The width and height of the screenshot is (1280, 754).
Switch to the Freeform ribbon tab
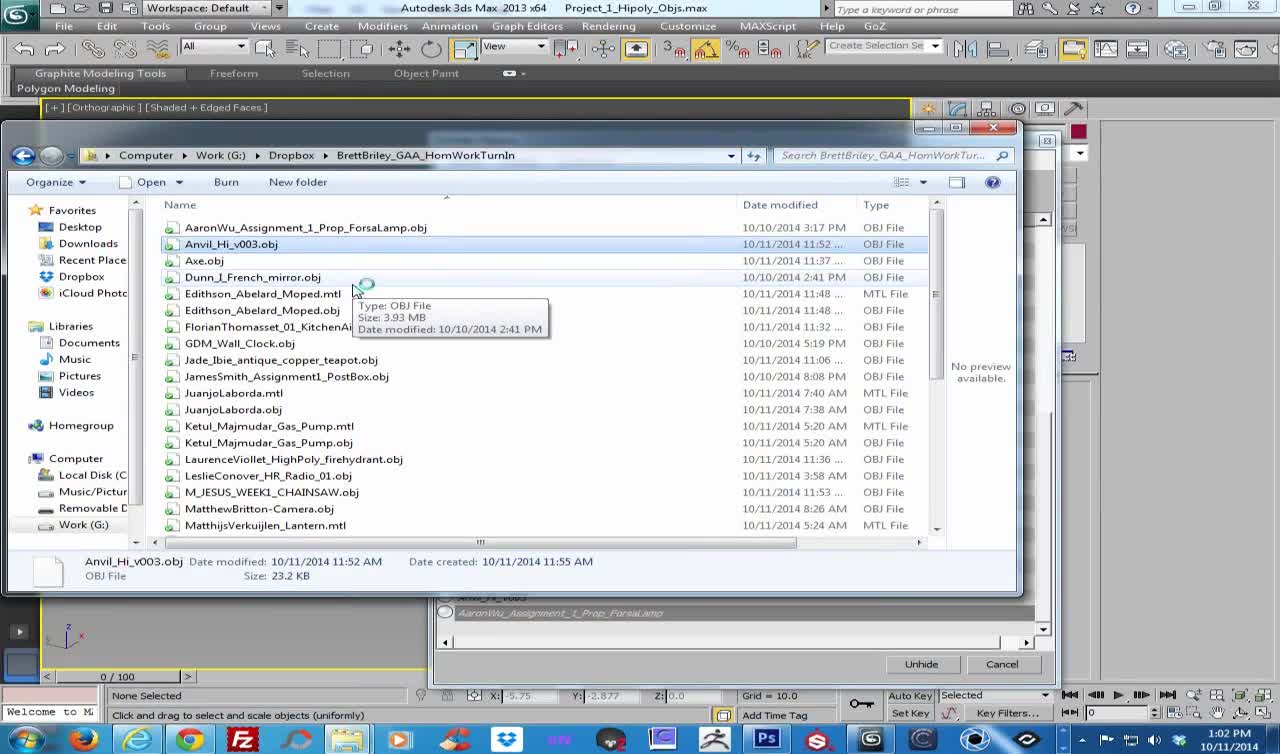[233, 73]
